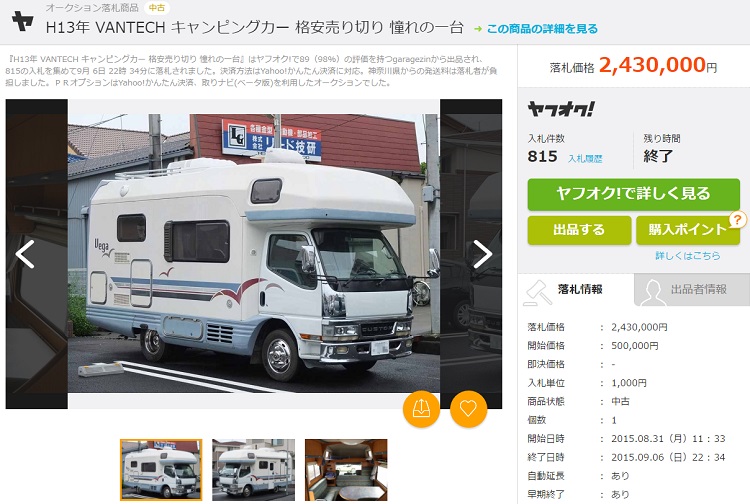Screen dimensions: 750x504
Task: Show previous photo with left arrow
Action: (x=25, y=254)
